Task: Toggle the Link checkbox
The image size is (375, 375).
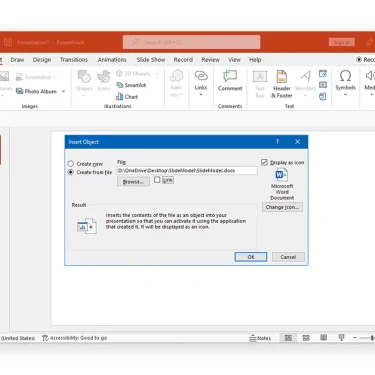Action: 157,180
